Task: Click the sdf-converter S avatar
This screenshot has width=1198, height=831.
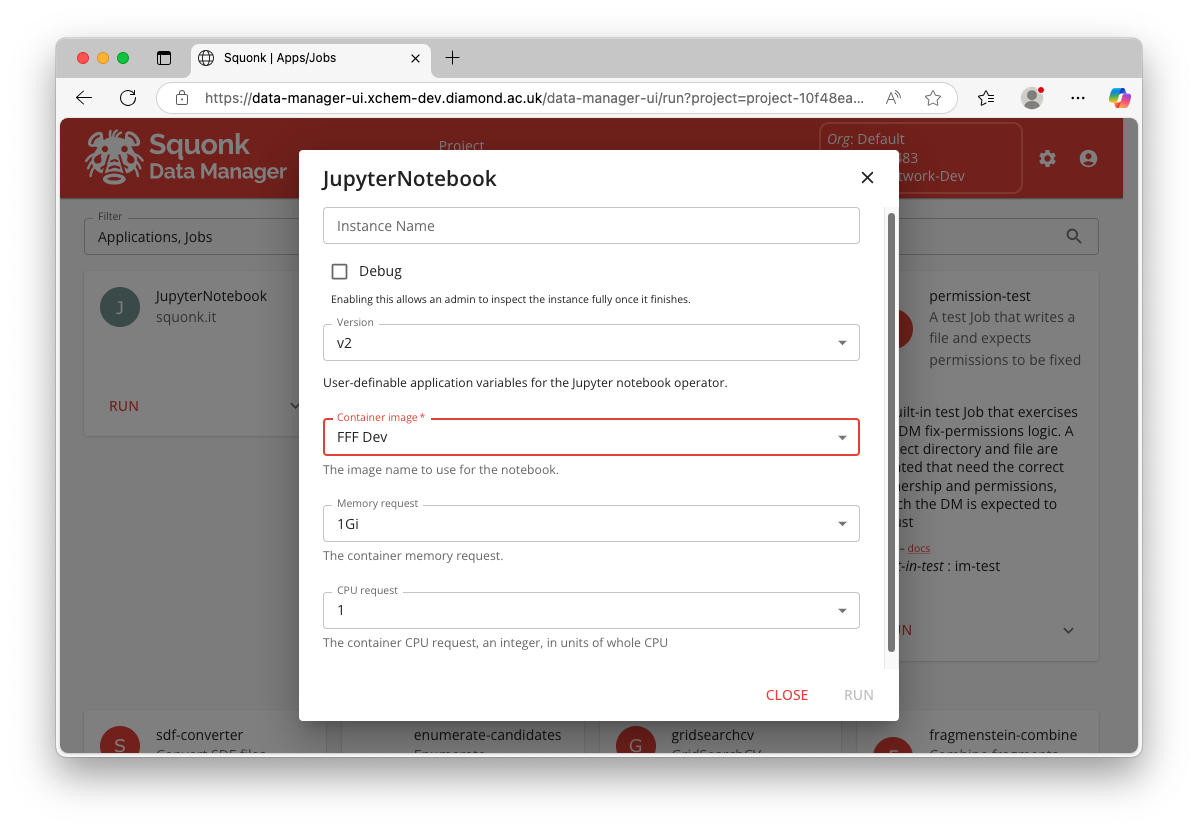Action: 120,739
